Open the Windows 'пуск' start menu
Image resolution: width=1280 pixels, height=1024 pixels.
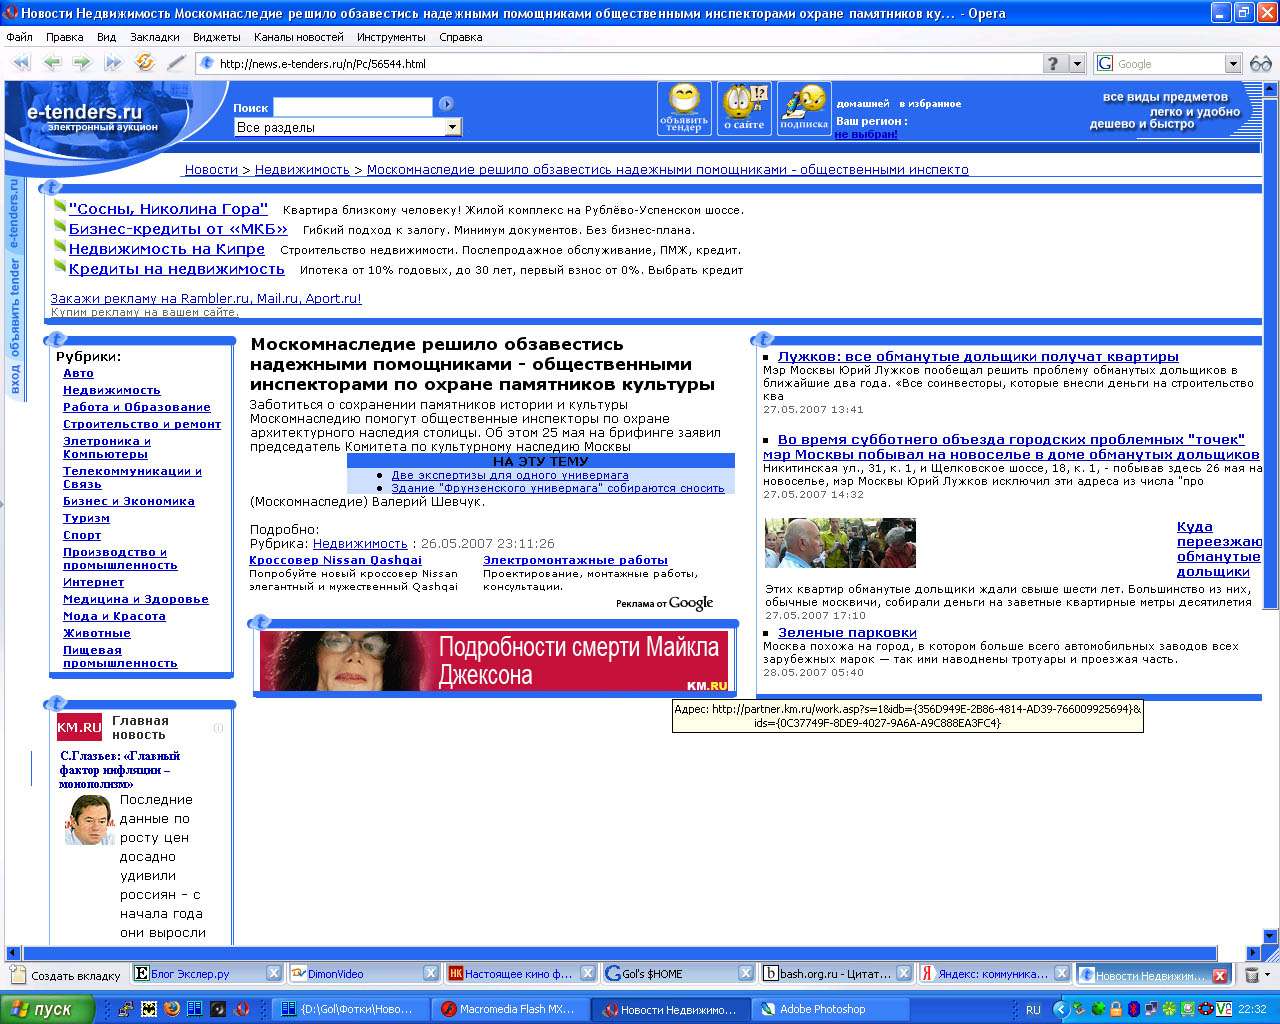pyautogui.click(x=48, y=1009)
